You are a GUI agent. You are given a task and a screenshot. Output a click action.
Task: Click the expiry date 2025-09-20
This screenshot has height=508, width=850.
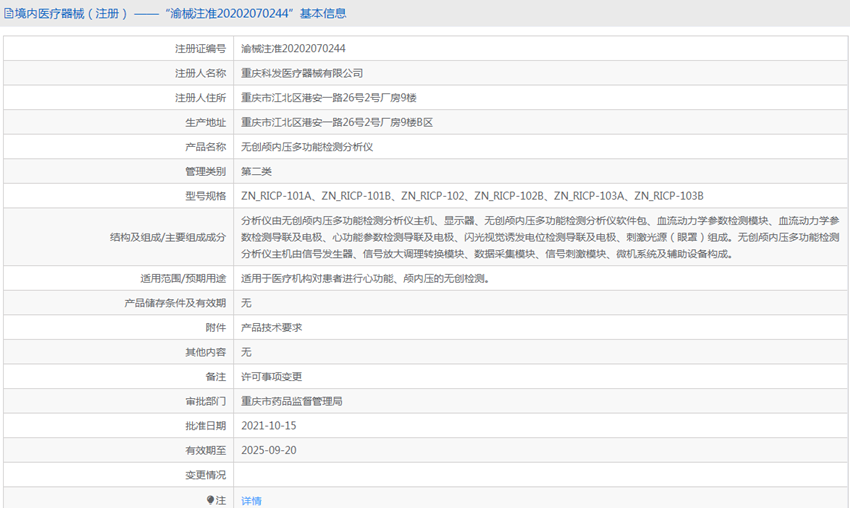(x=268, y=450)
